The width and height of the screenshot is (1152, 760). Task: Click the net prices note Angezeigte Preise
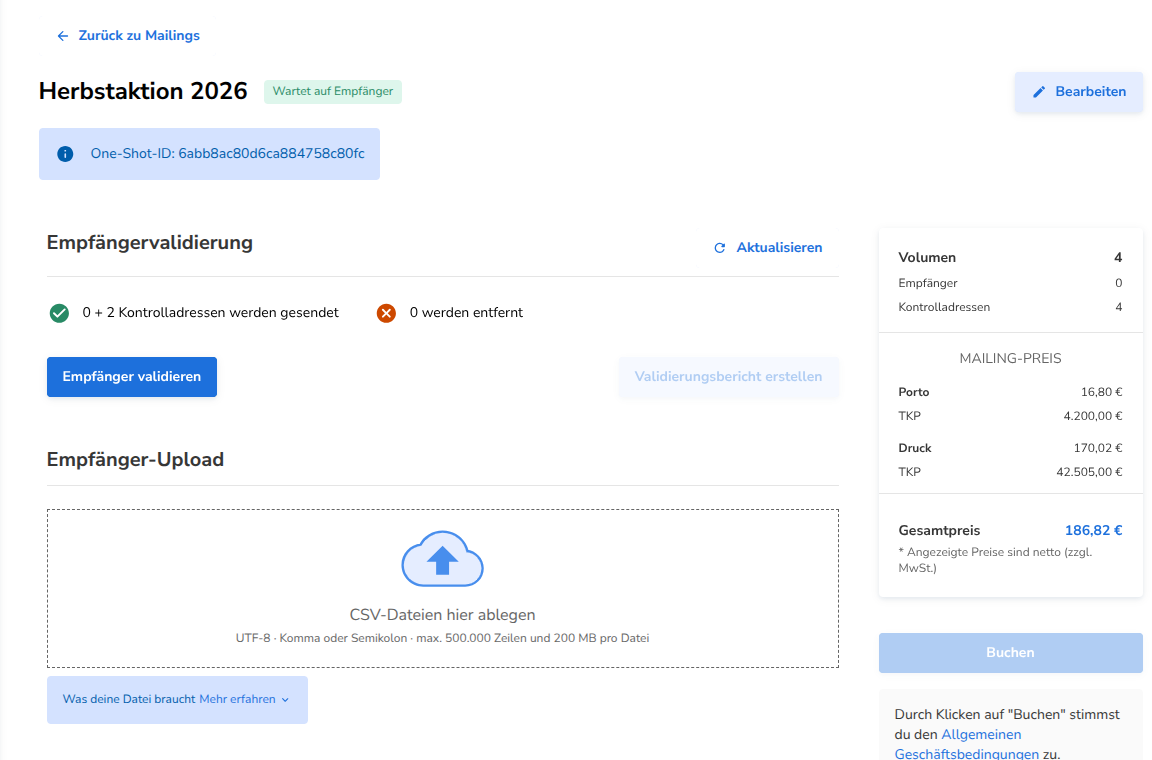tap(996, 560)
